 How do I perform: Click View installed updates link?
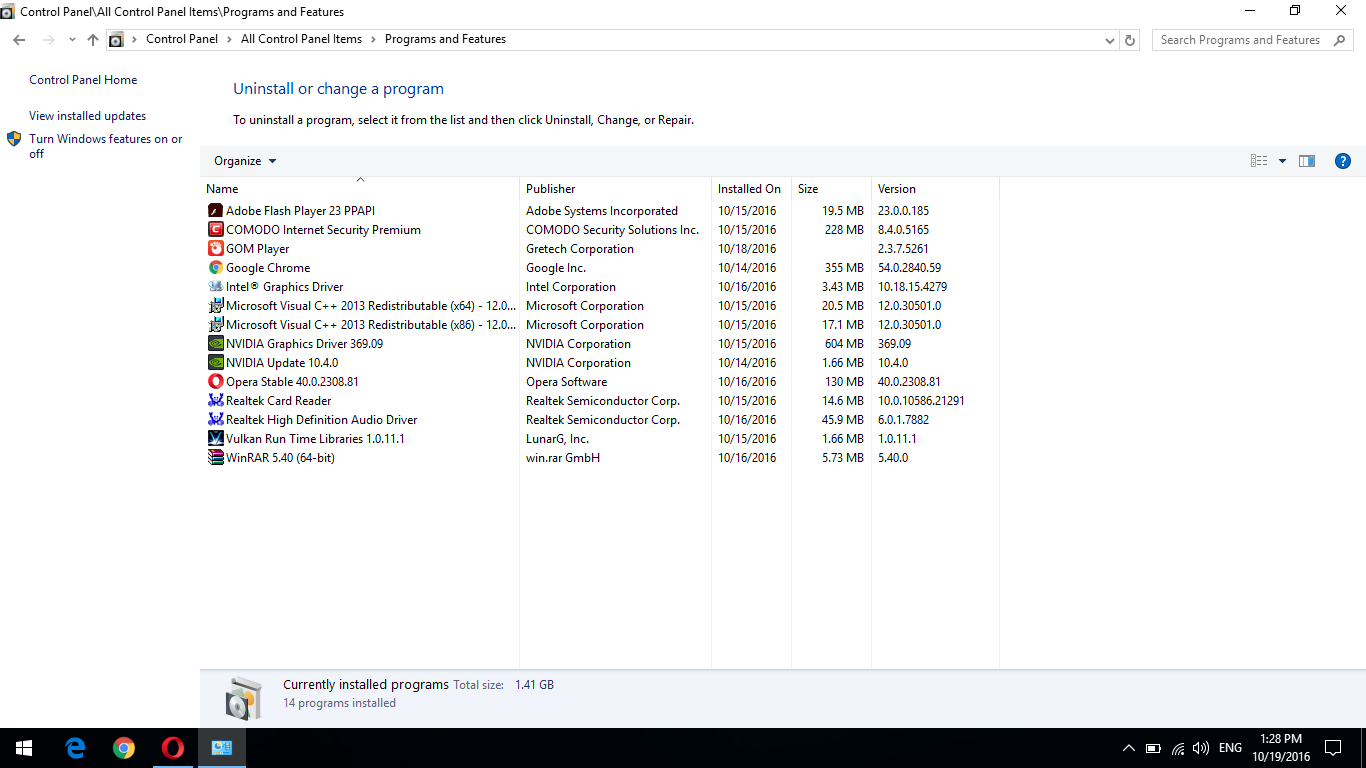click(87, 116)
